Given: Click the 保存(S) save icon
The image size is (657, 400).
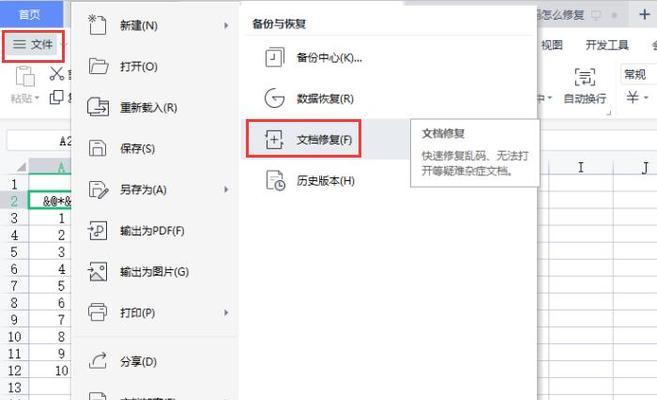Looking at the screenshot, I should point(98,148).
